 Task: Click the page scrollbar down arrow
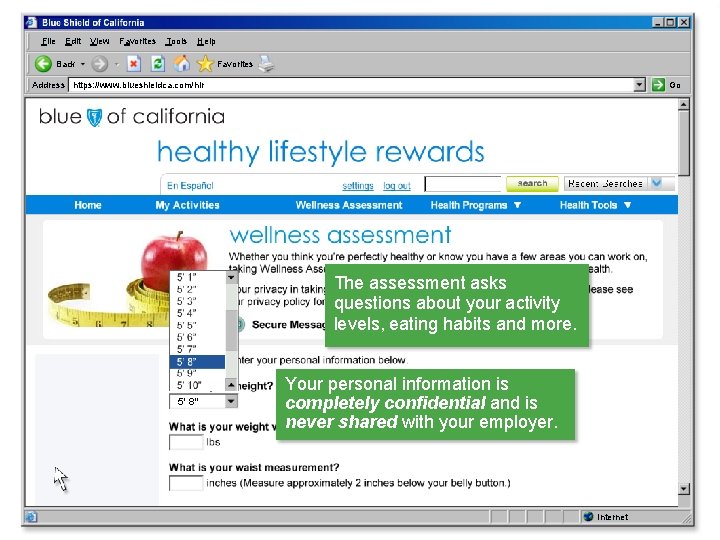click(684, 489)
